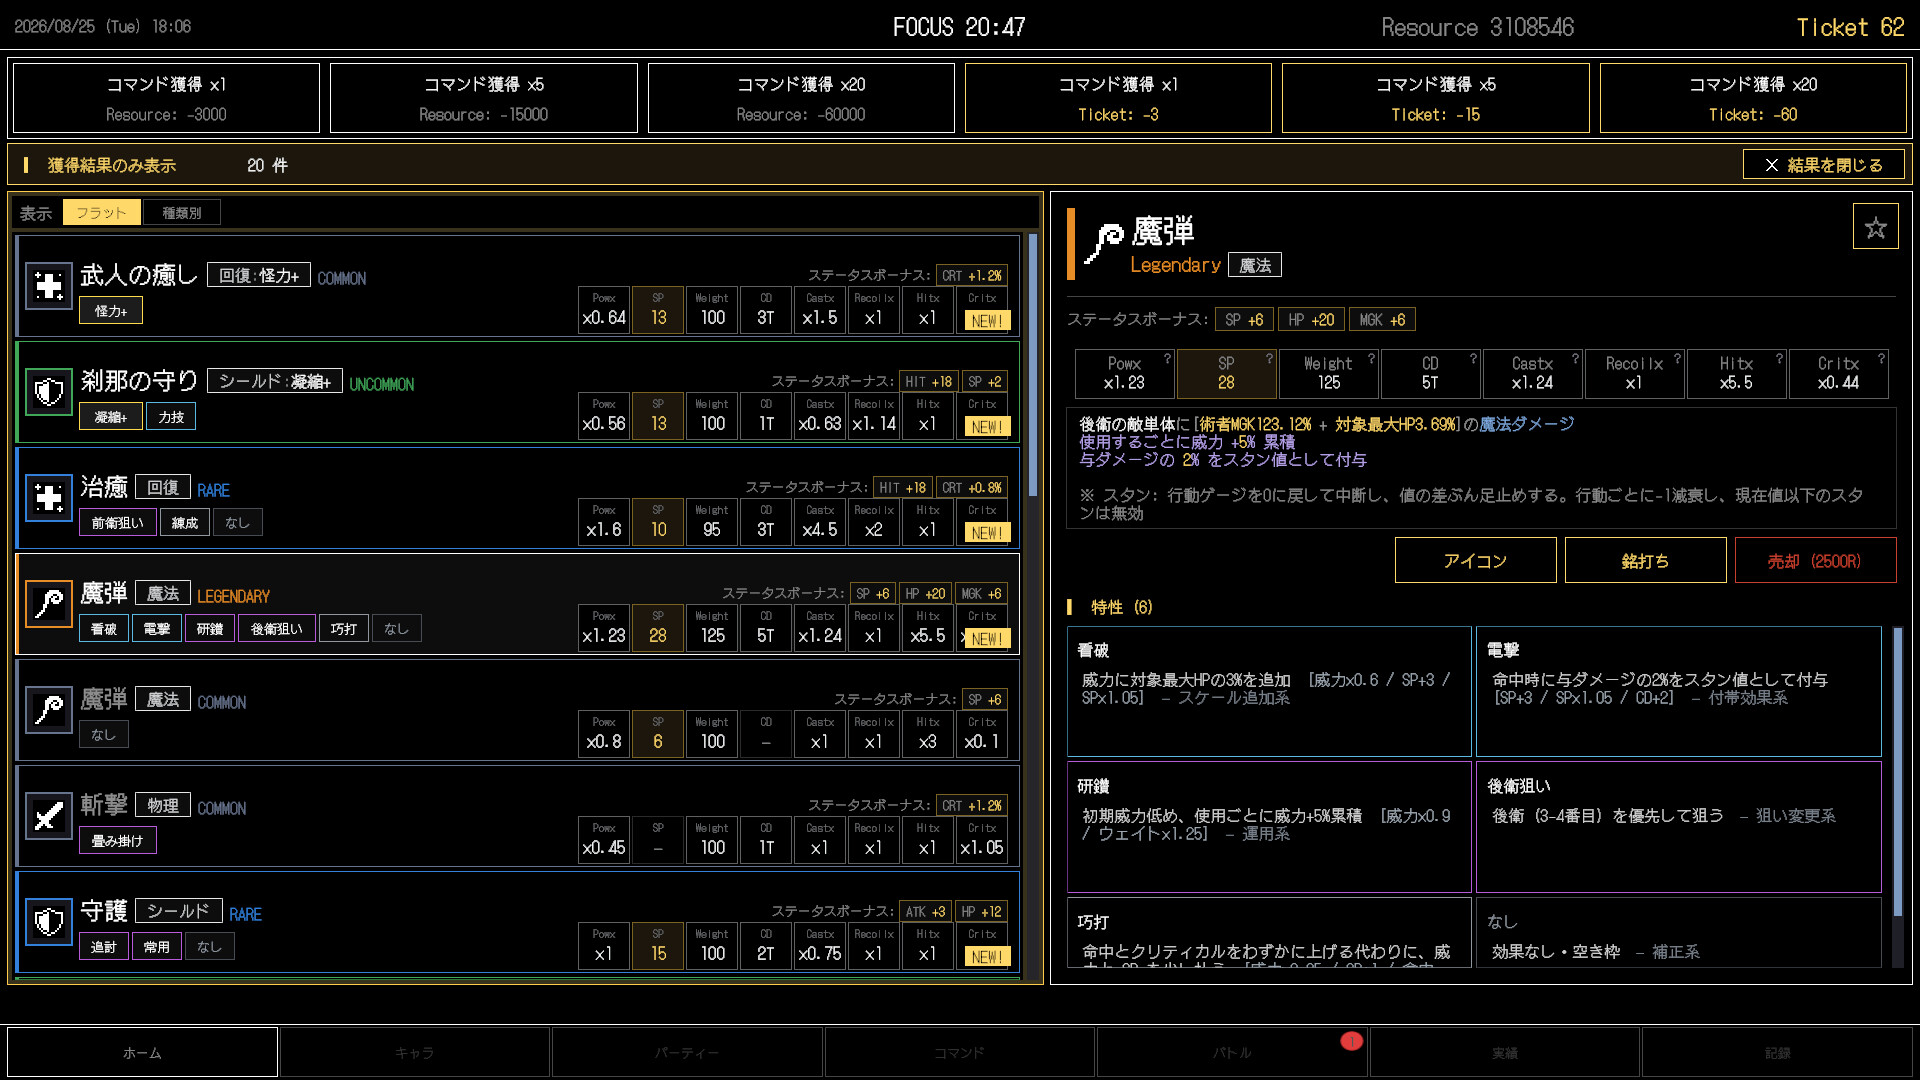Image resolution: width=1920 pixels, height=1080 pixels.
Task: Select the 後衛狙い tag on 魔弾 row
Action: 276,629
